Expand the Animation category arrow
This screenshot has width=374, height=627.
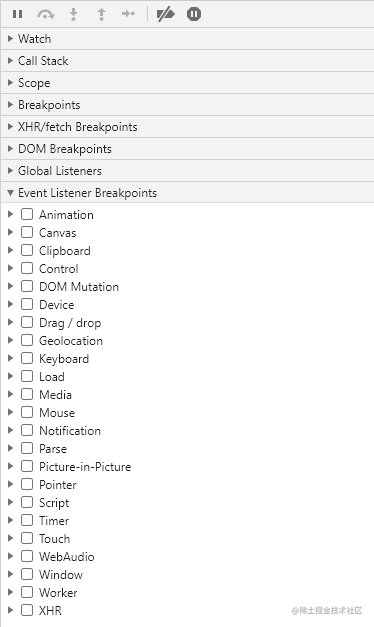click(11, 214)
